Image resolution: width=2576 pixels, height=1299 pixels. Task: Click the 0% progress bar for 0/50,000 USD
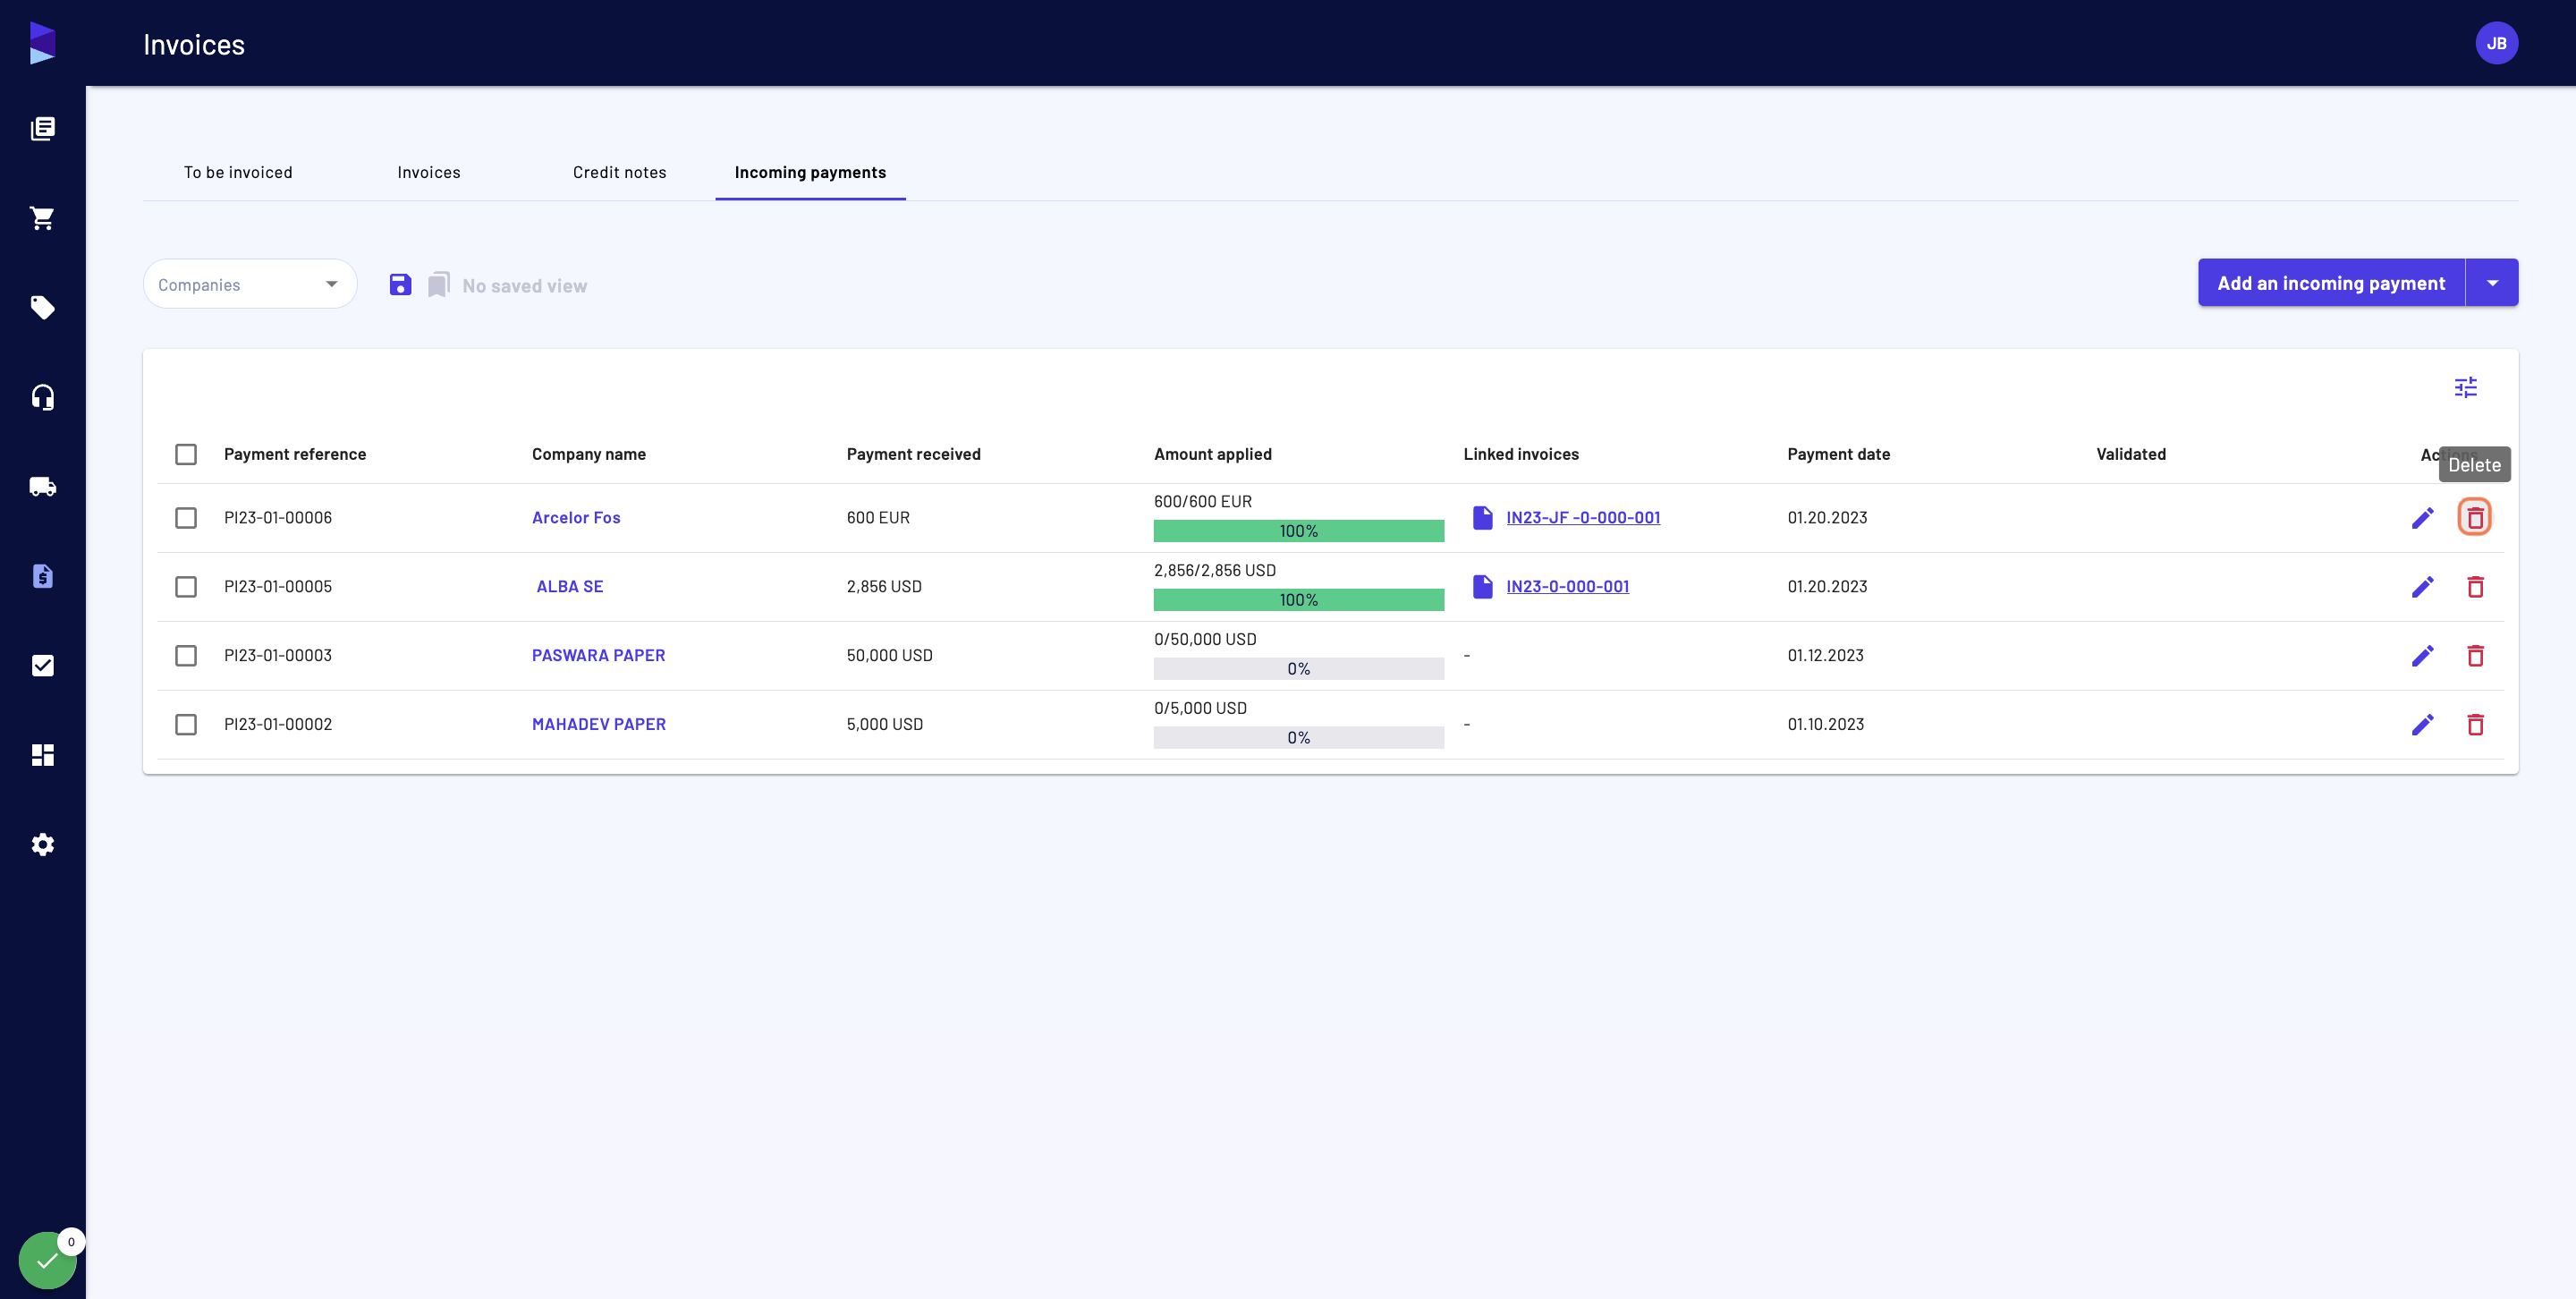tap(1298, 669)
